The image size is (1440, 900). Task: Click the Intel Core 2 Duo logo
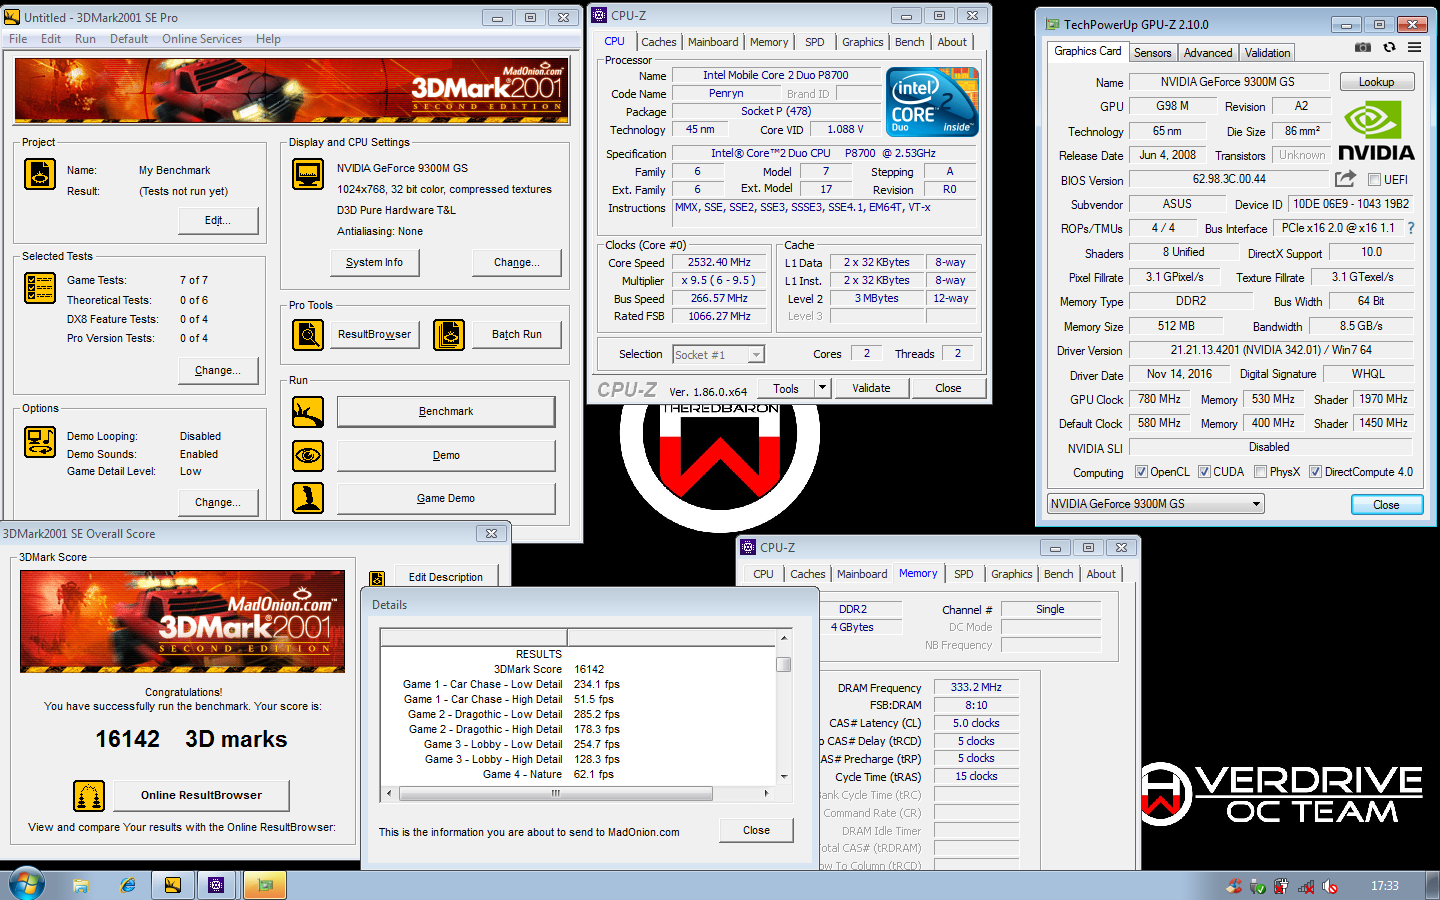[932, 102]
